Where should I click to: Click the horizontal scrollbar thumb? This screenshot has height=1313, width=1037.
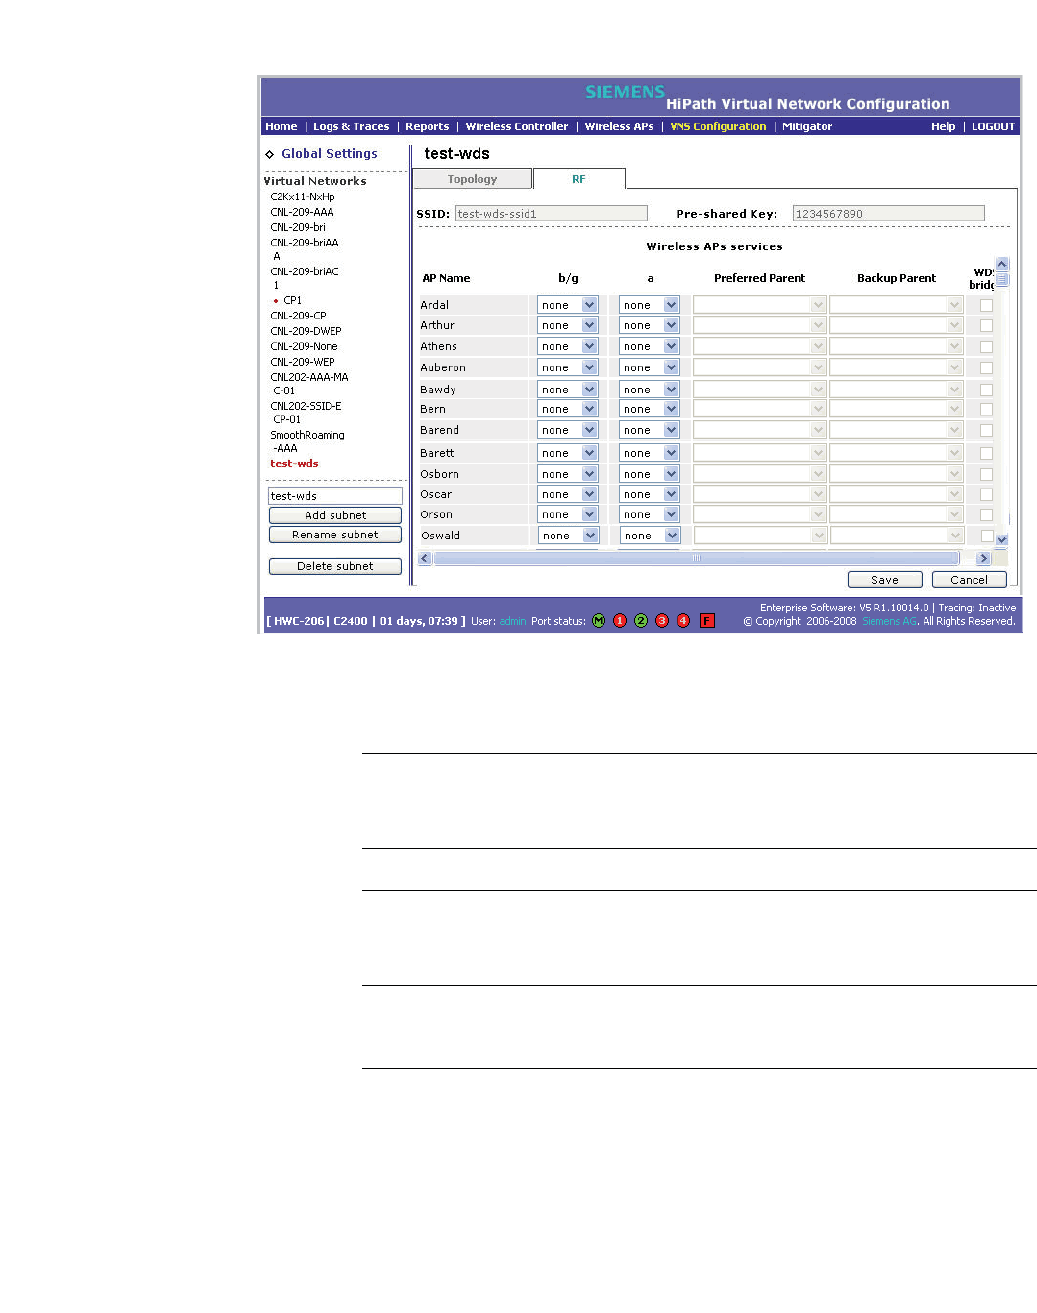pyautogui.click(x=696, y=558)
